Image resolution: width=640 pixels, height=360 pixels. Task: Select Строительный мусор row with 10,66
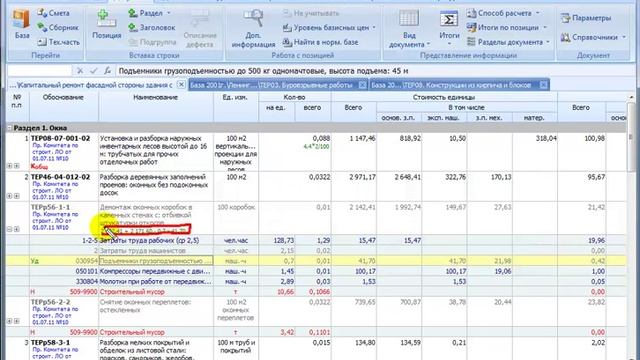316,292
